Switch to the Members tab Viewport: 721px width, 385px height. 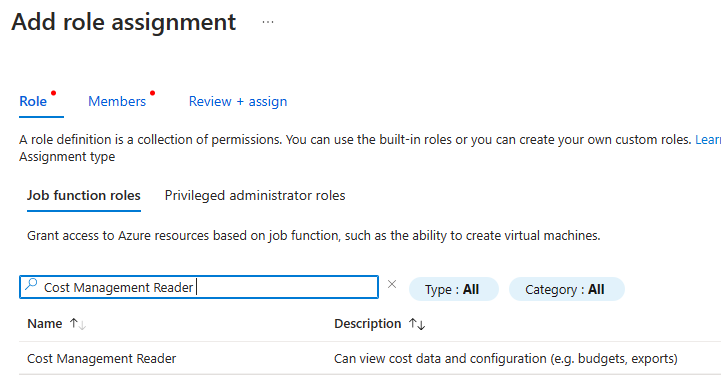(x=117, y=101)
